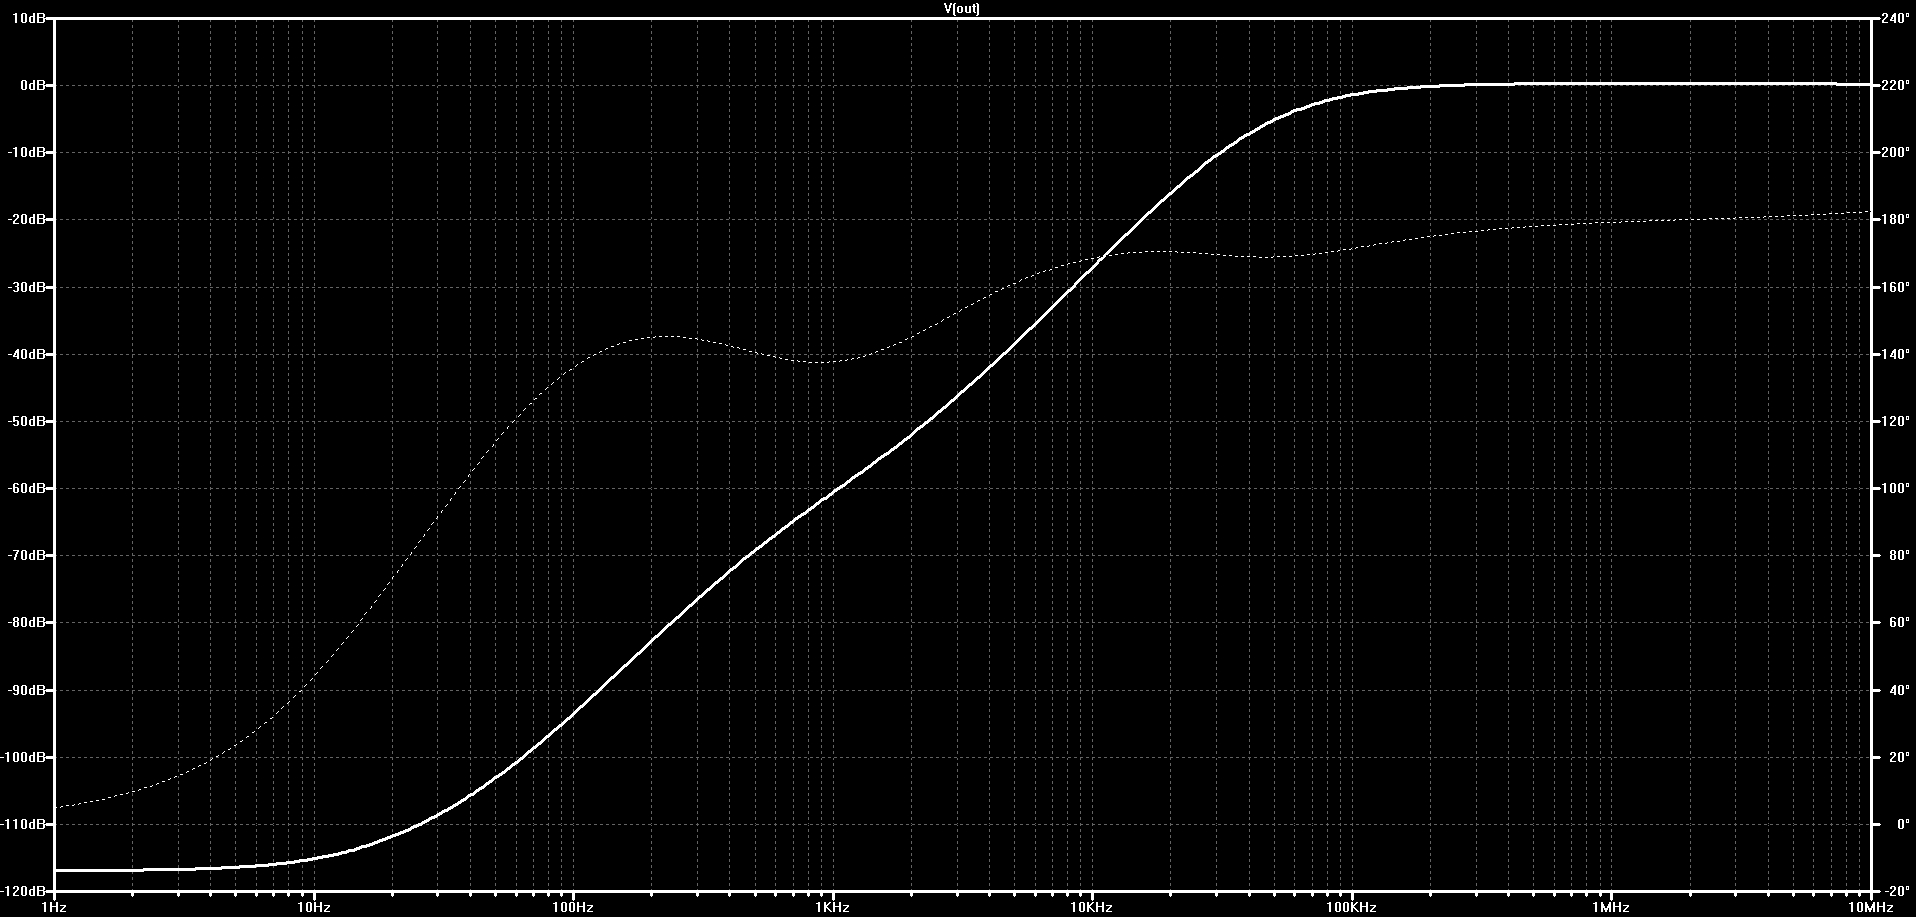Image resolution: width=1916 pixels, height=917 pixels.
Task: Select the -50dB magnitude axis label
Action: click(x=28, y=421)
